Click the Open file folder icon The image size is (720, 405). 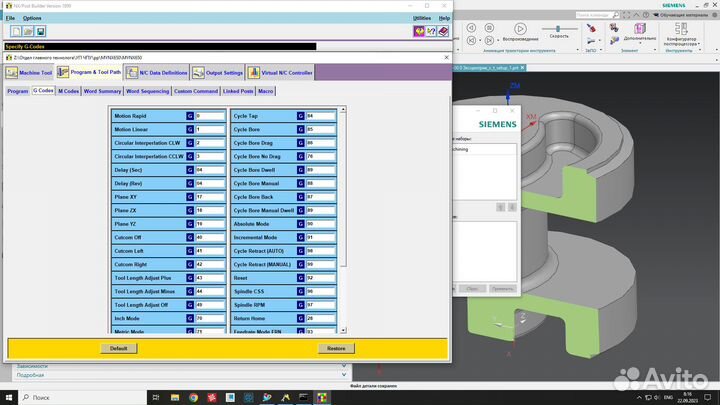[x=29, y=32]
